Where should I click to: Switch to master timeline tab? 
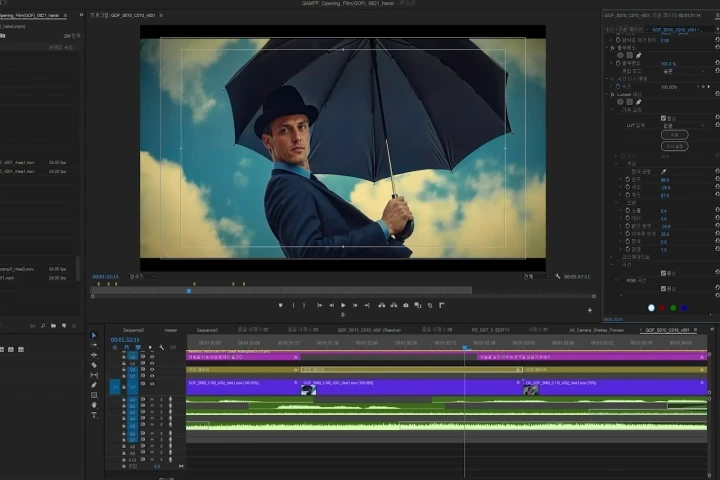[x=171, y=330]
